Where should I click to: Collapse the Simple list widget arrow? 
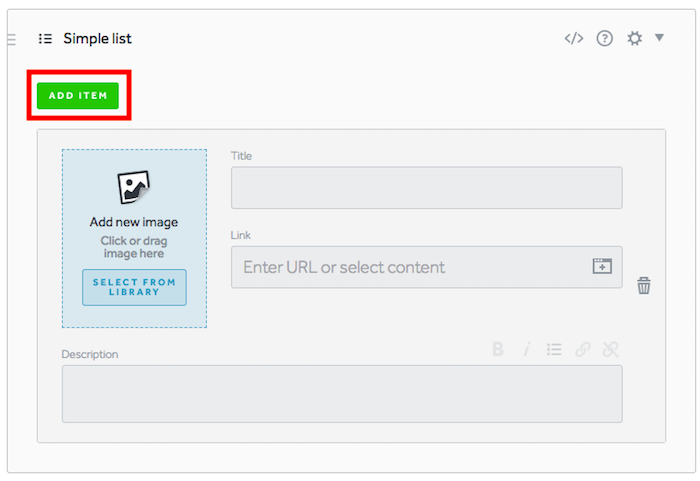659,38
